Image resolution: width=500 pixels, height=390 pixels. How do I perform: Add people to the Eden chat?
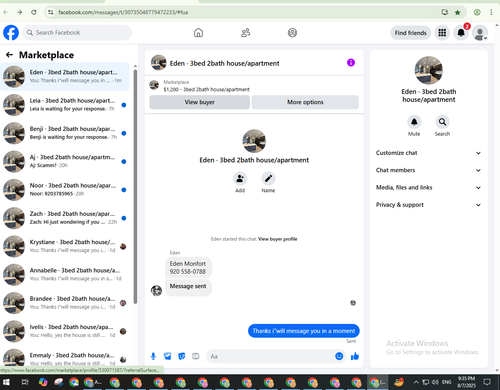click(240, 179)
